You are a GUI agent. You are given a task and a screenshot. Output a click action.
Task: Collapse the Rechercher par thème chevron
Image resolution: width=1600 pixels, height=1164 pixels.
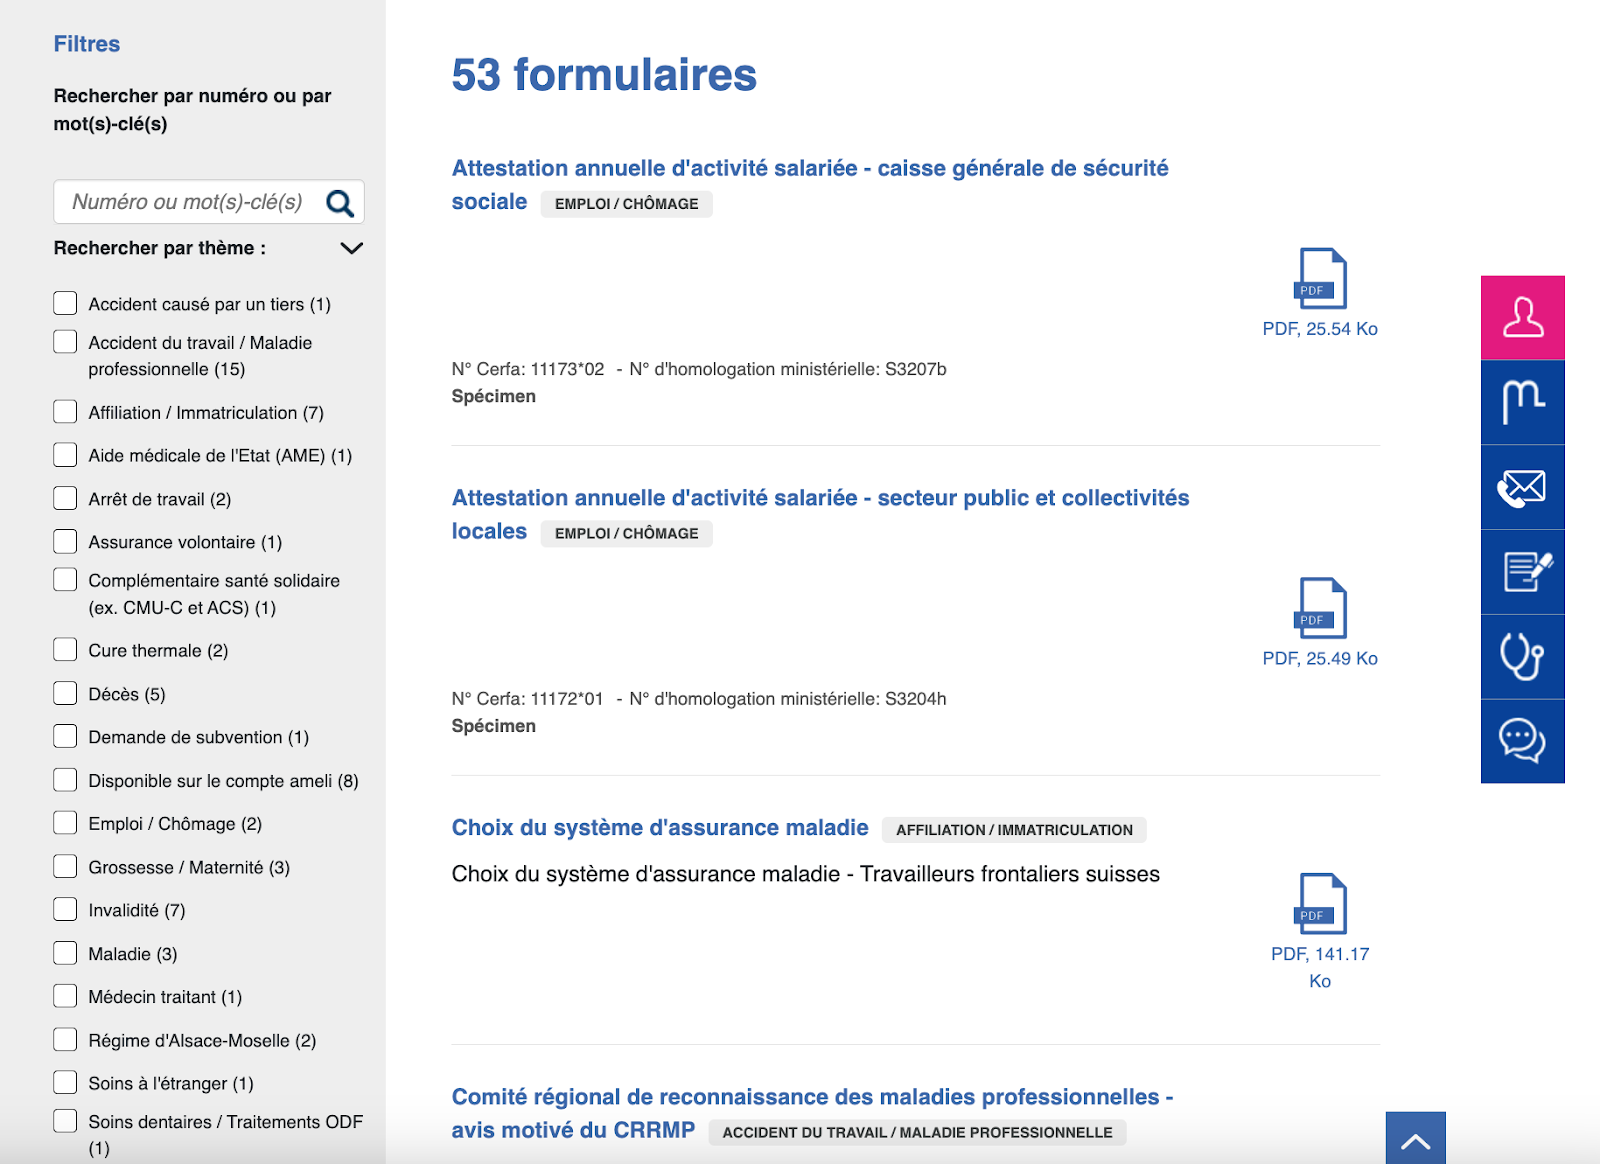351,248
